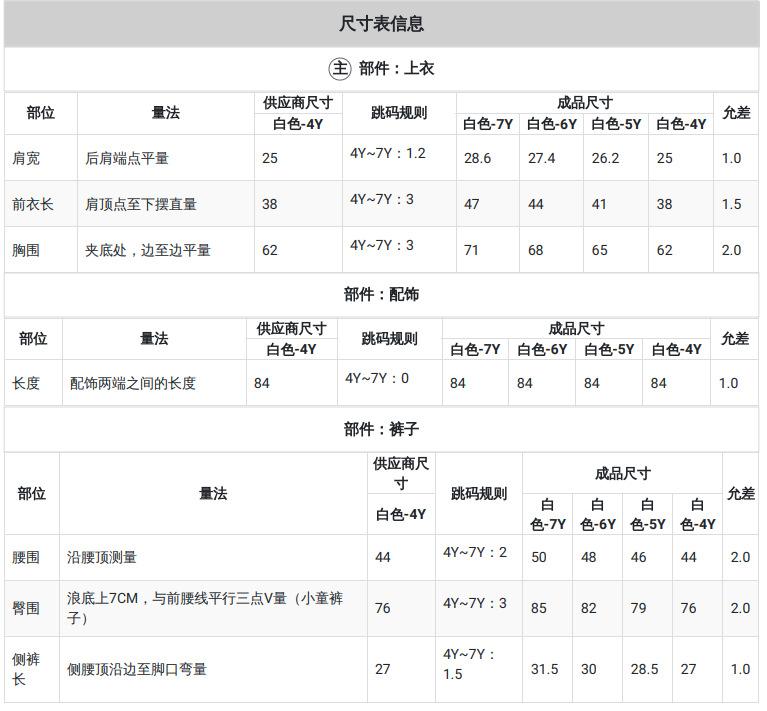This screenshot has width=767, height=711.
Task: Click the 4Y~7Y：1.2 grading rule cell
Action: point(388,153)
